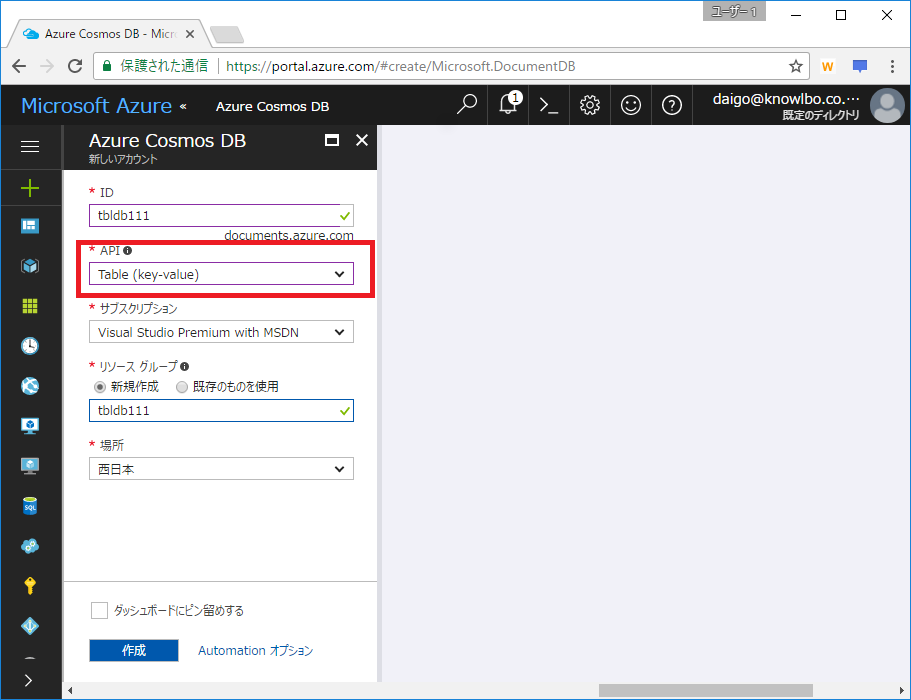Open the subscription dropdown
Image resolution: width=911 pixels, height=700 pixels.
click(x=221, y=332)
